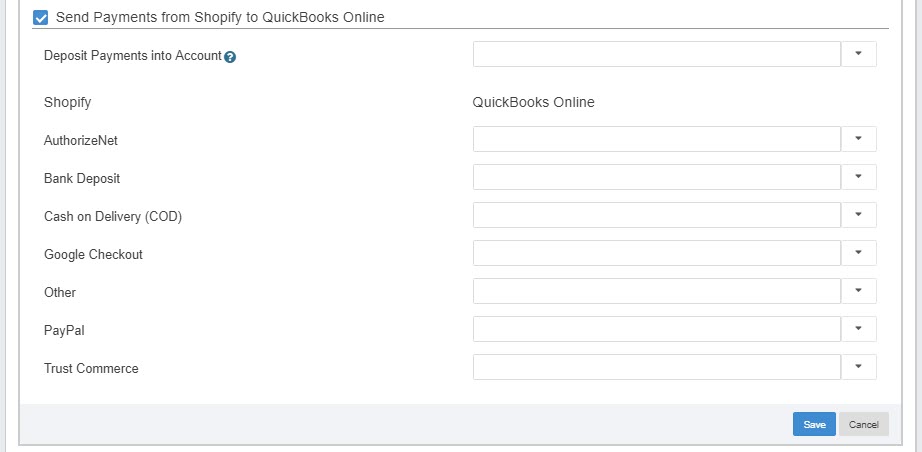Focus the Deposit Payments into Account field

657,54
